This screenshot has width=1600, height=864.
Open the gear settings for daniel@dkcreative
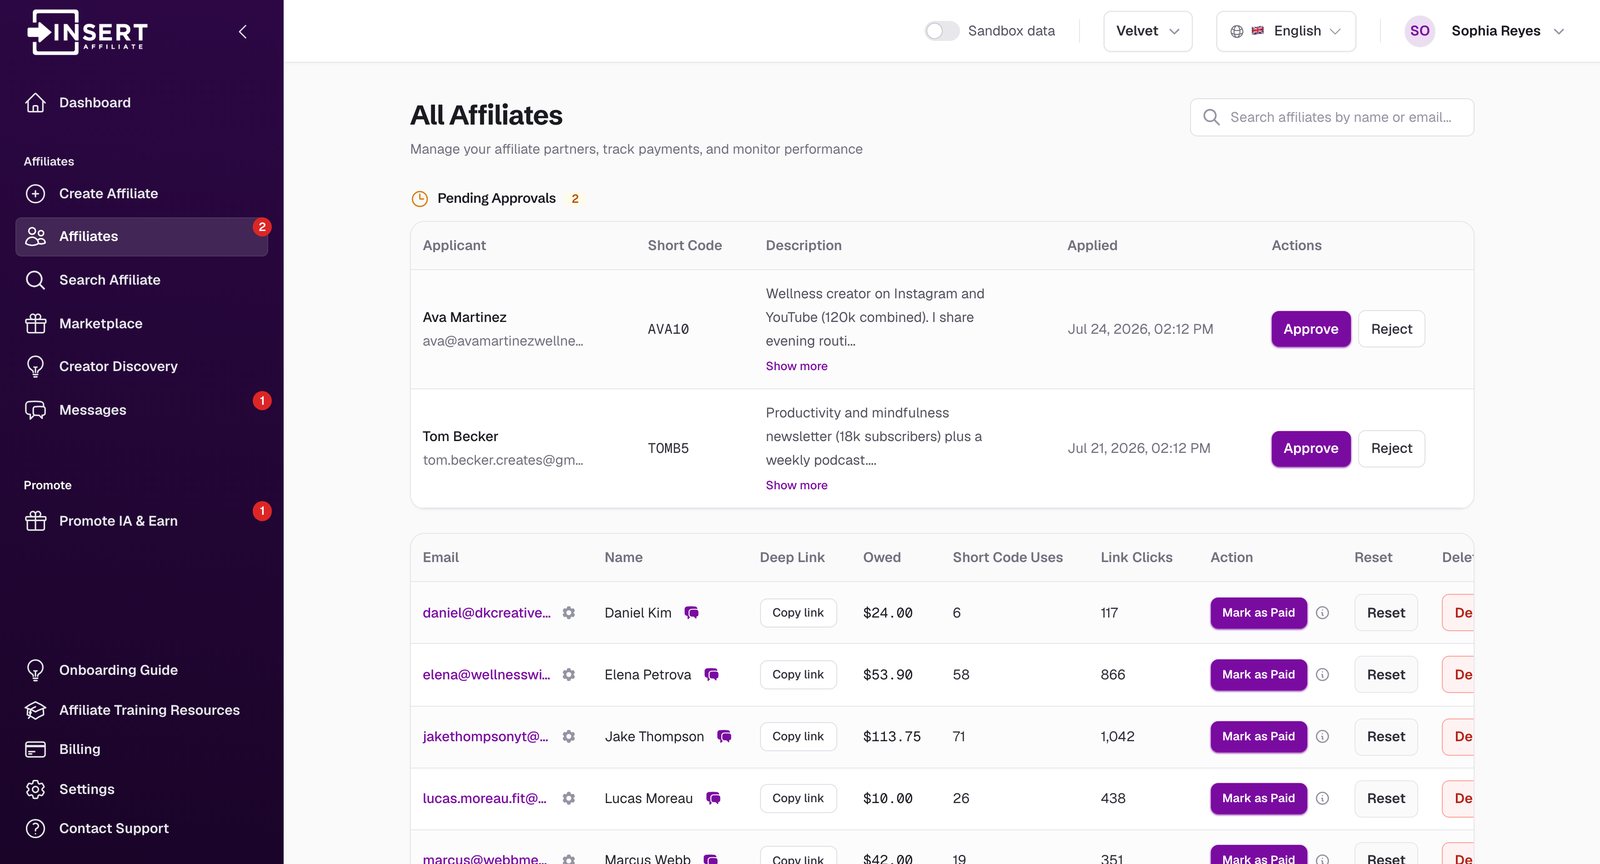pos(569,613)
